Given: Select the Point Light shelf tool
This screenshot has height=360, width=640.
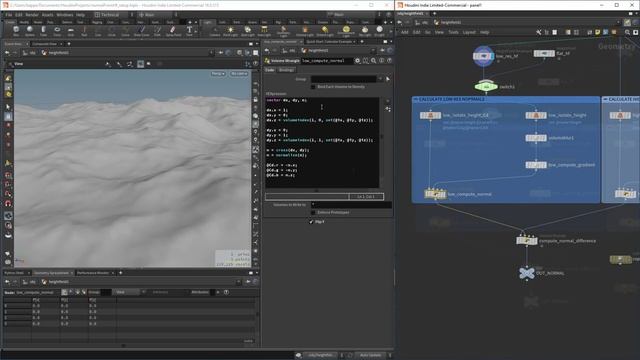Looking at the screenshot, I should (231, 31).
